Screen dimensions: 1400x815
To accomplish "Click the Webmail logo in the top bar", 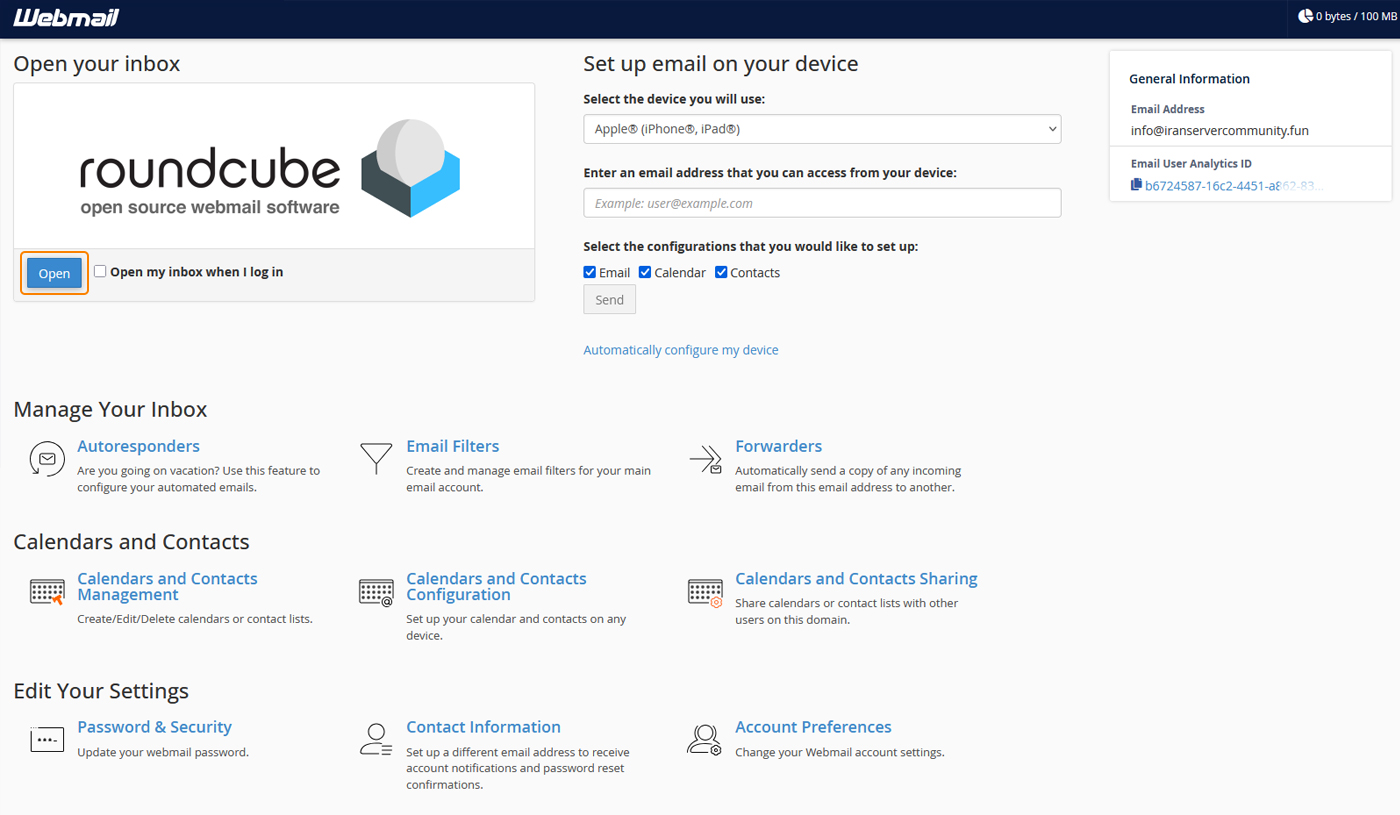I will [x=64, y=16].
